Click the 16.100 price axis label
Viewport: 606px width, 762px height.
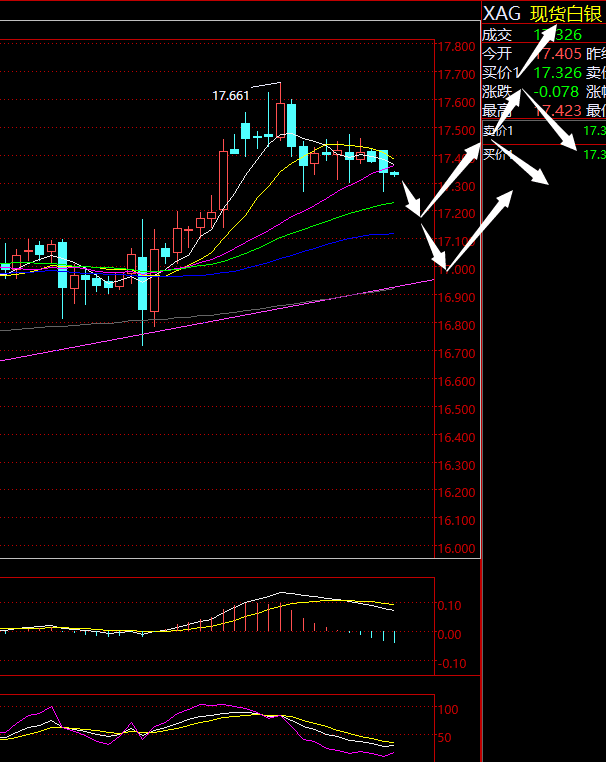coord(456,521)
